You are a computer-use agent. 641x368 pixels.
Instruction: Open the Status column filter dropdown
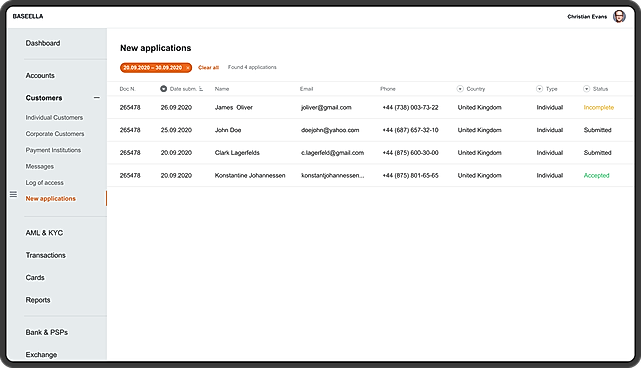(586, 89)
